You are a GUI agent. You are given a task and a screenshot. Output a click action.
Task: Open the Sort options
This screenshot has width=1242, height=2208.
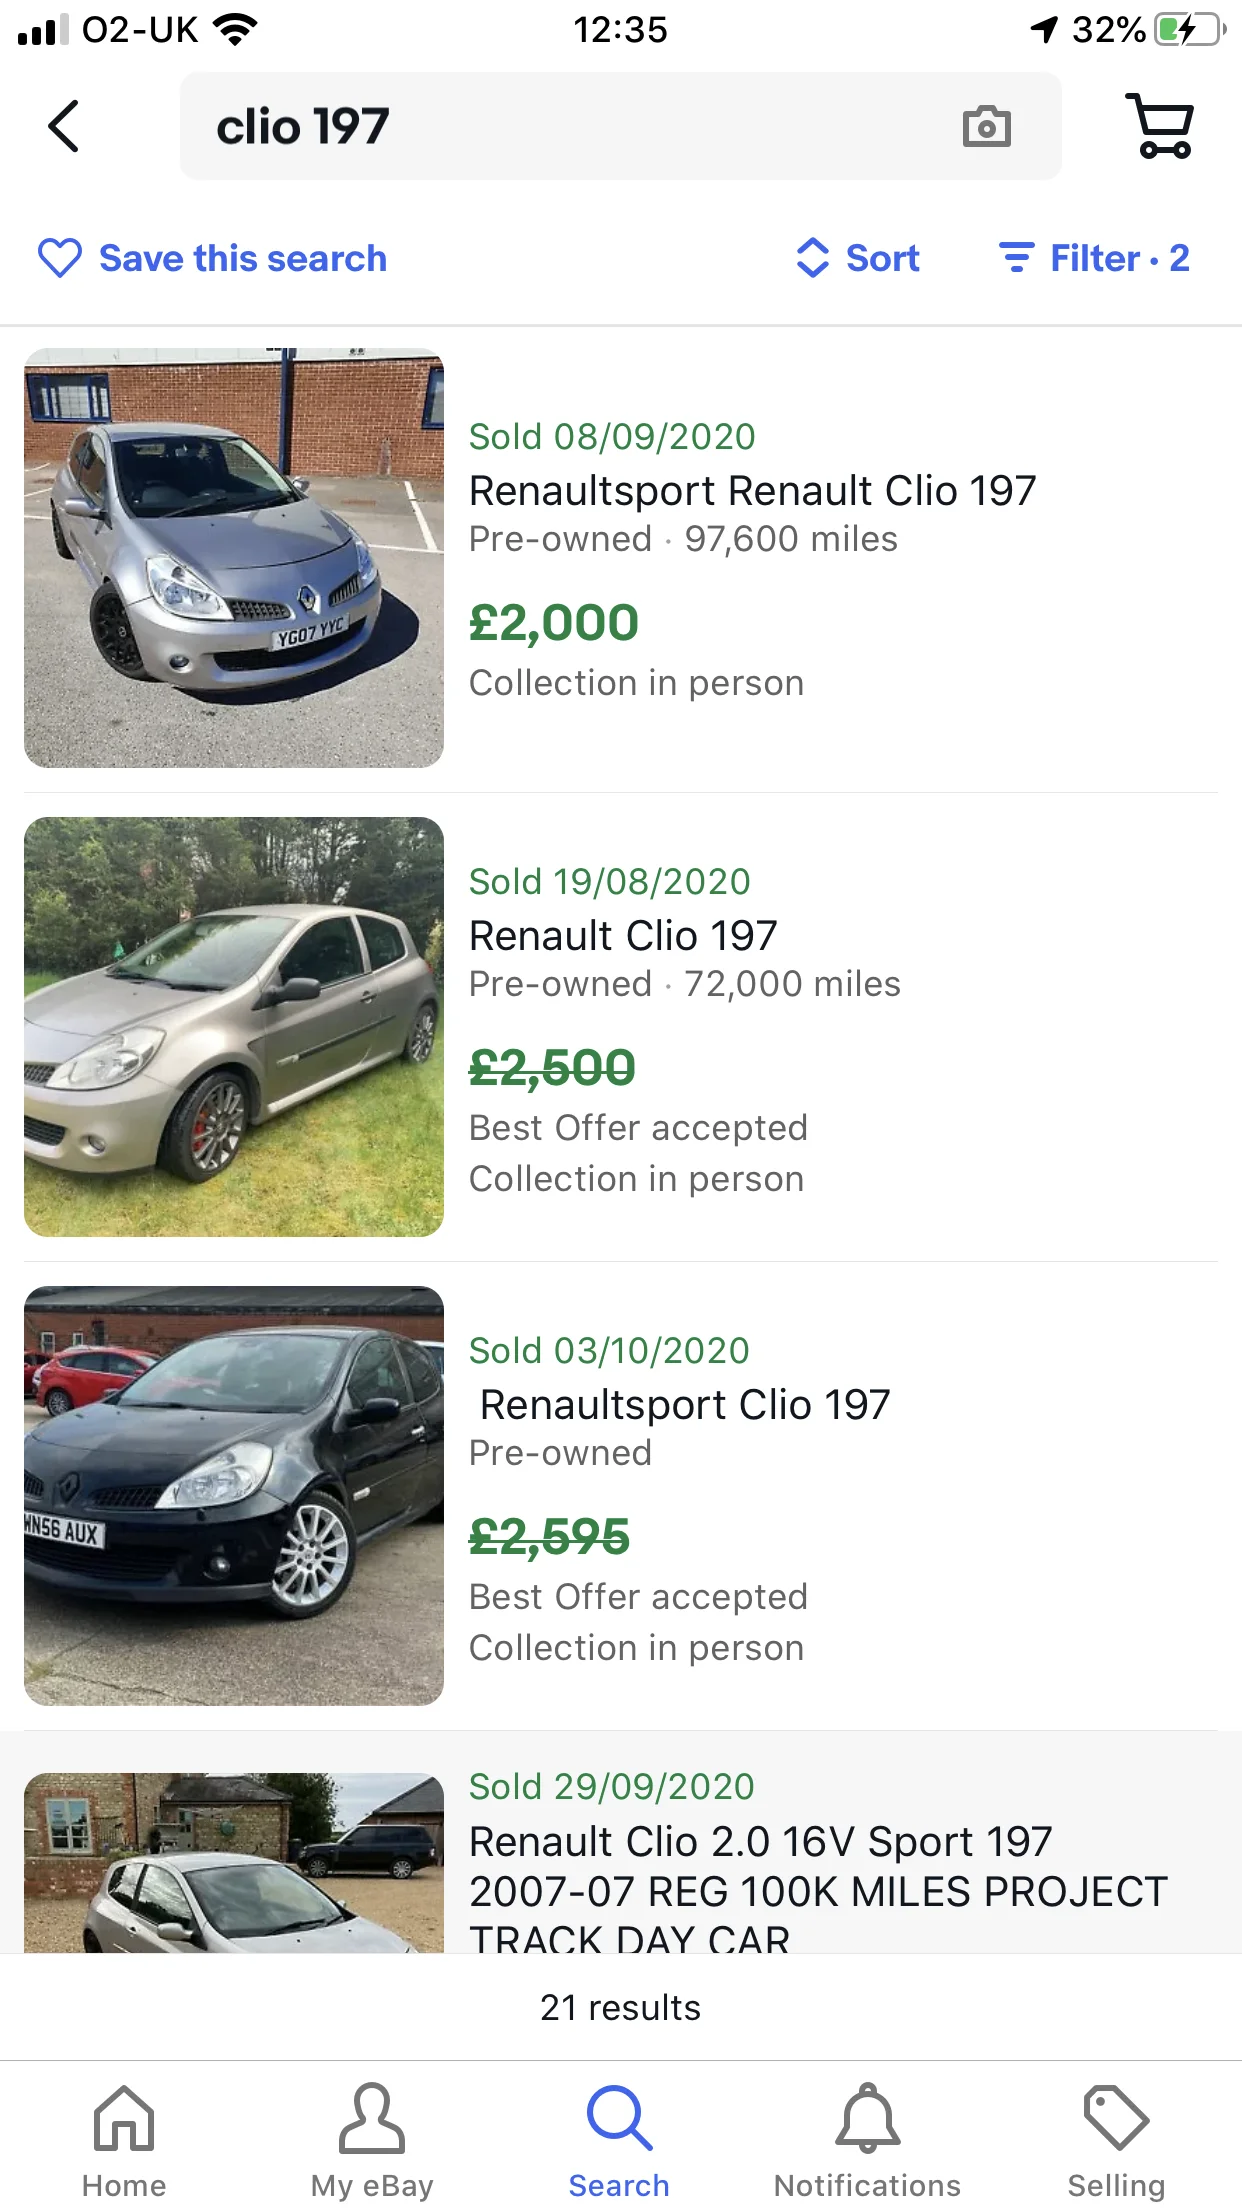pos(857,258)
